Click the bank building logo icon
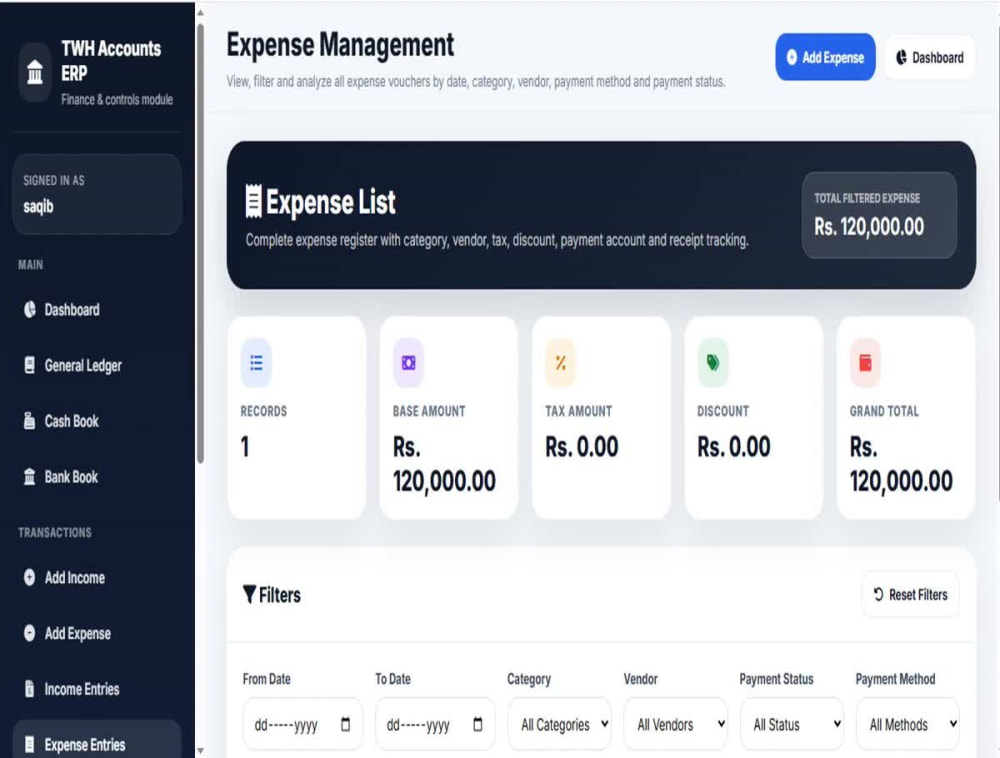 tap(35, 73)
